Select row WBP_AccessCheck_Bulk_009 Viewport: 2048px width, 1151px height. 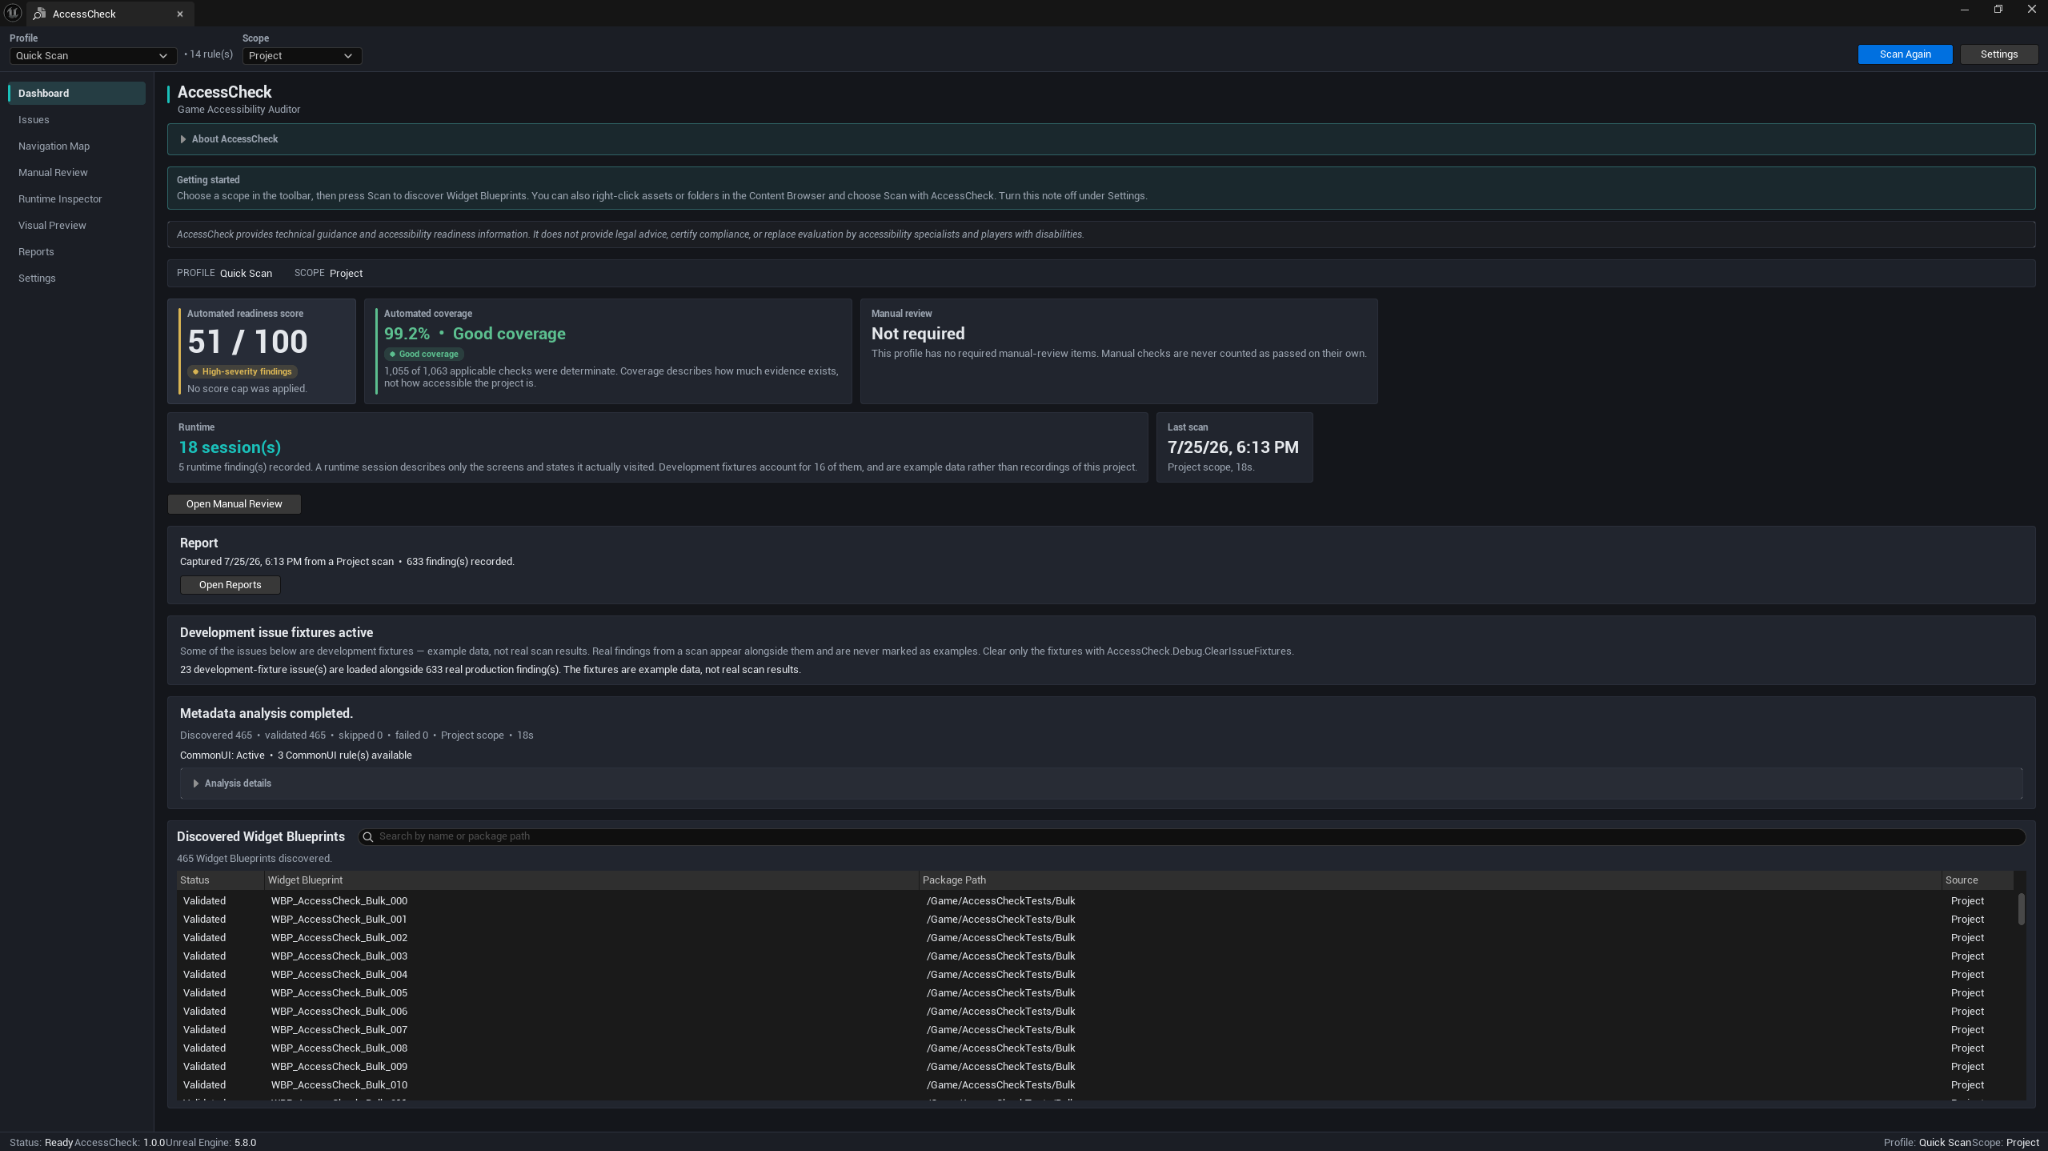[1095, 1067]
